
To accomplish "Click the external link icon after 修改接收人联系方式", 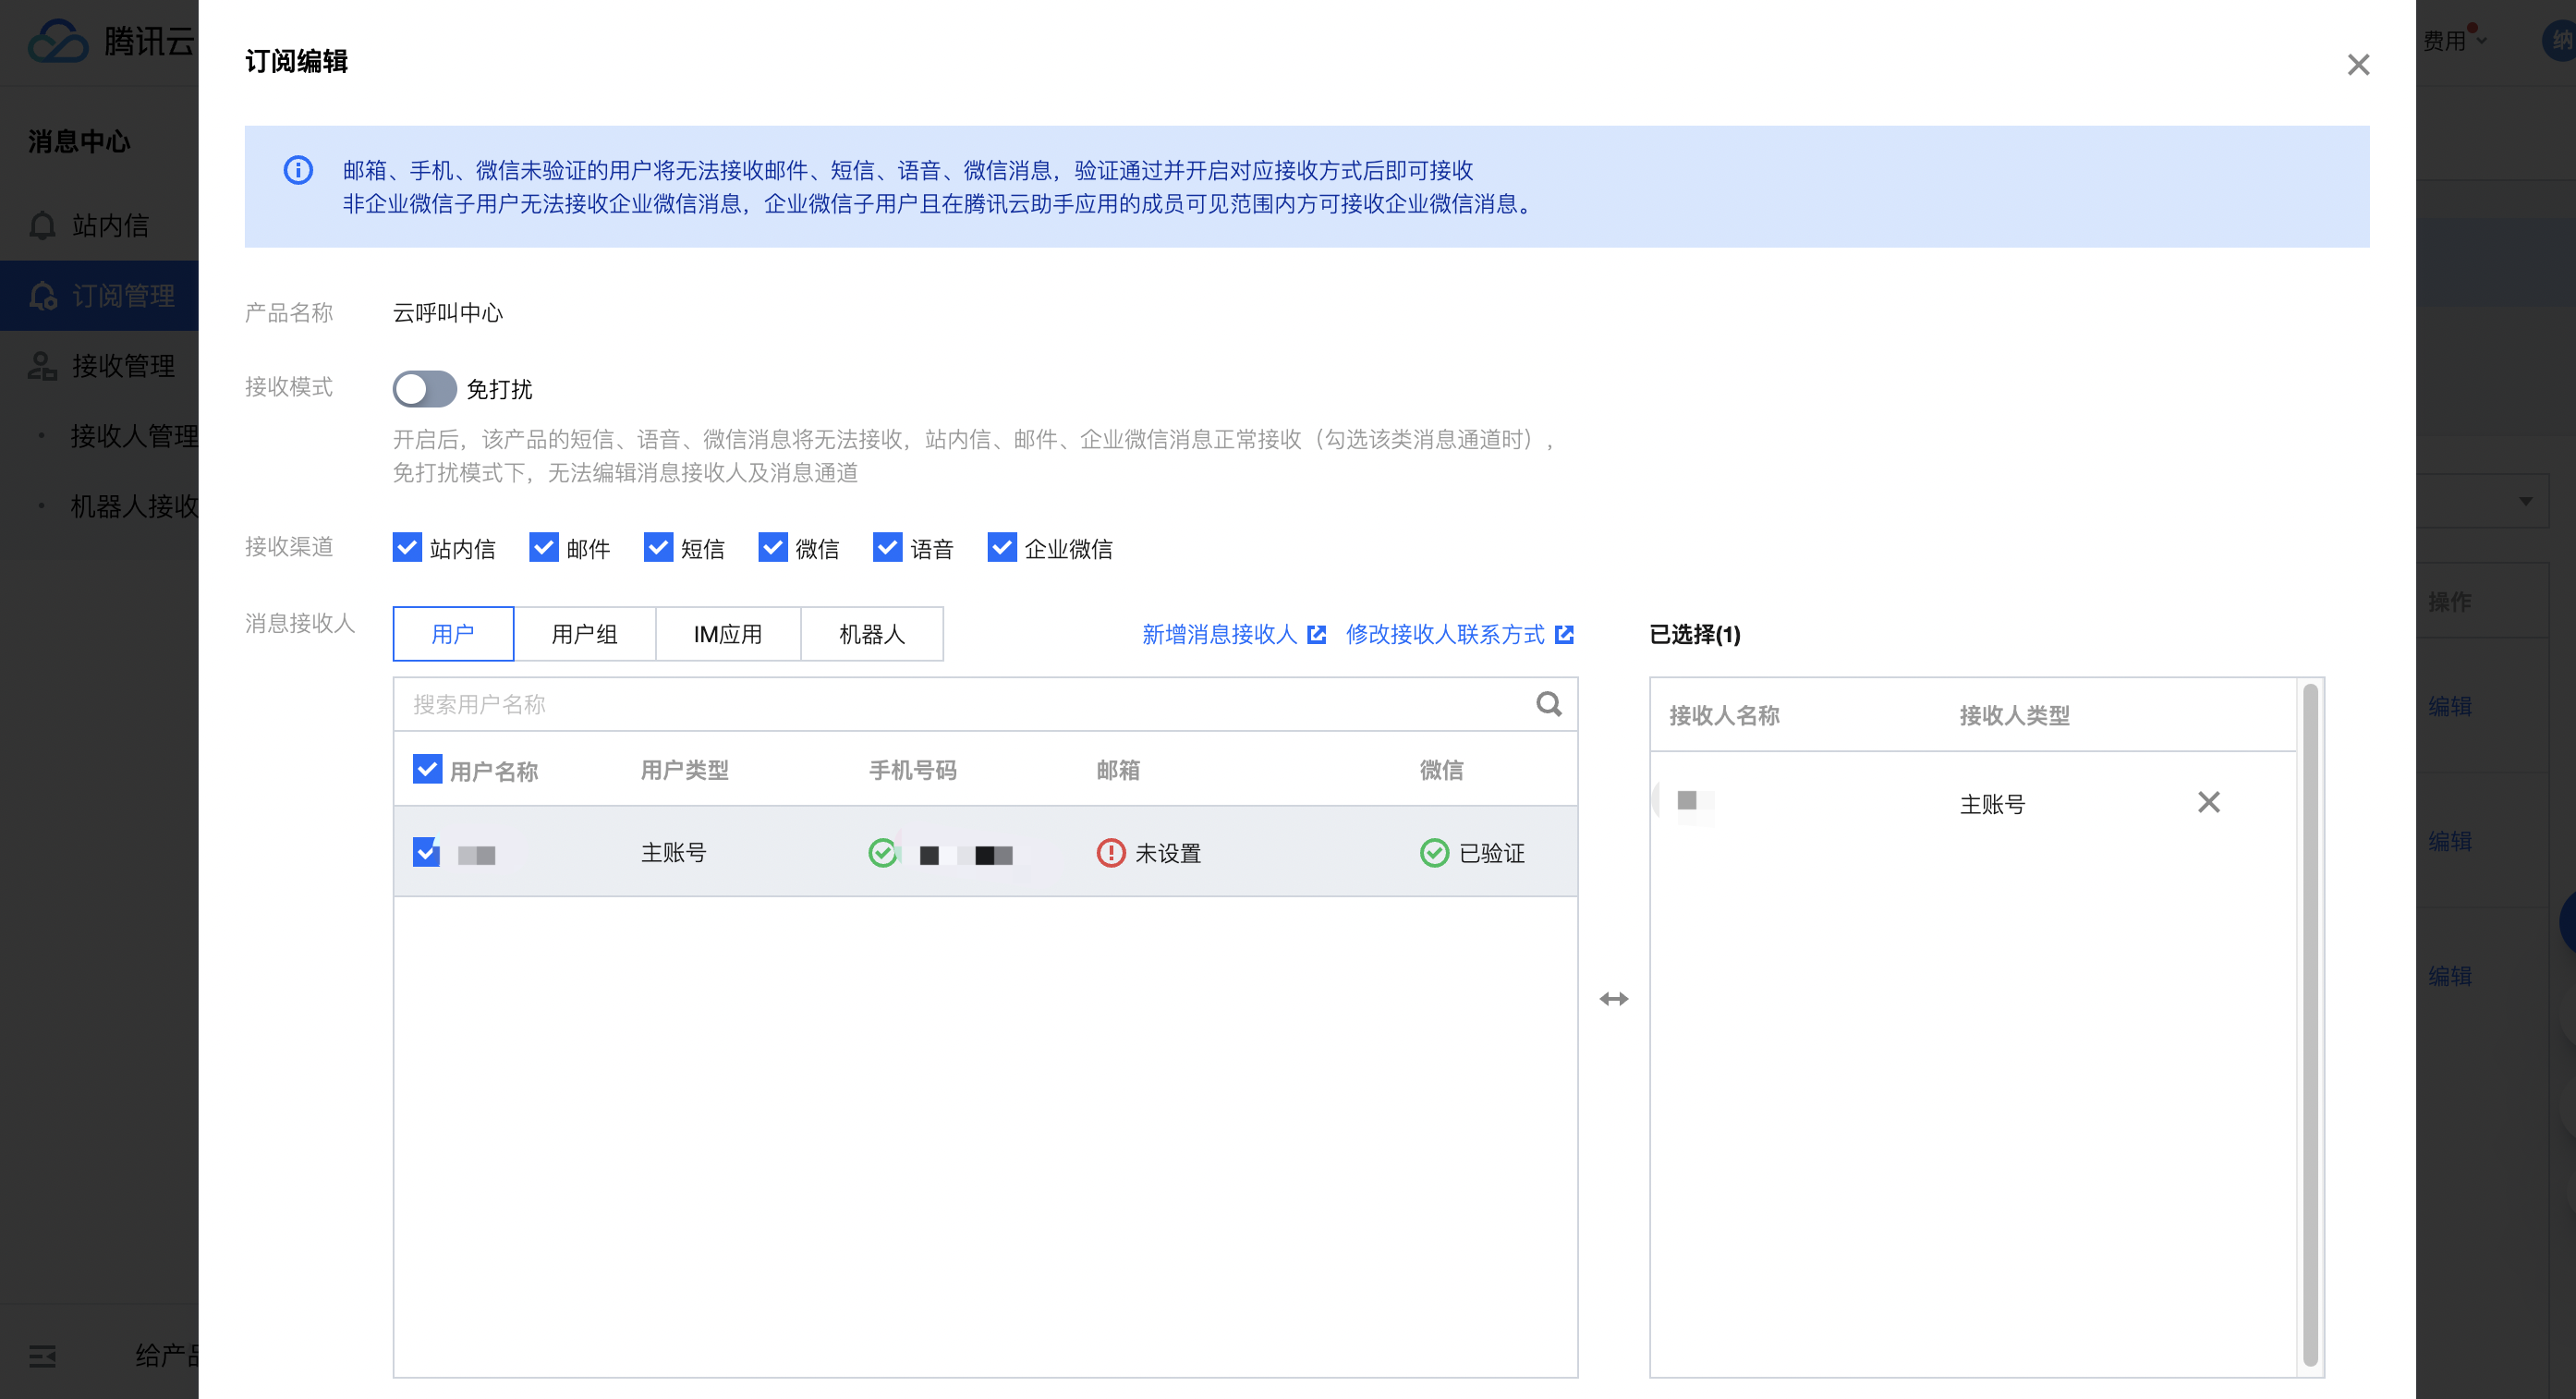I will click(1565, 634).
